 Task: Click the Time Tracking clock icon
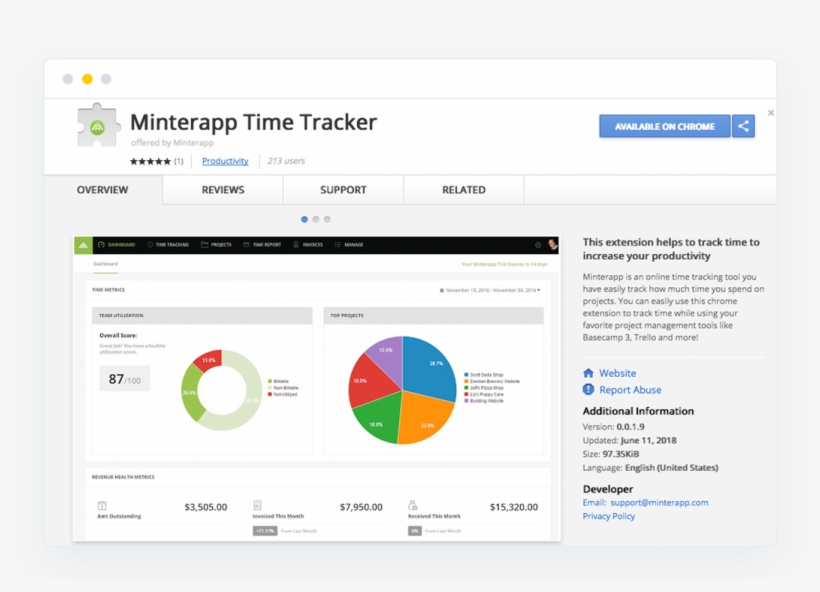pos(150,245)
